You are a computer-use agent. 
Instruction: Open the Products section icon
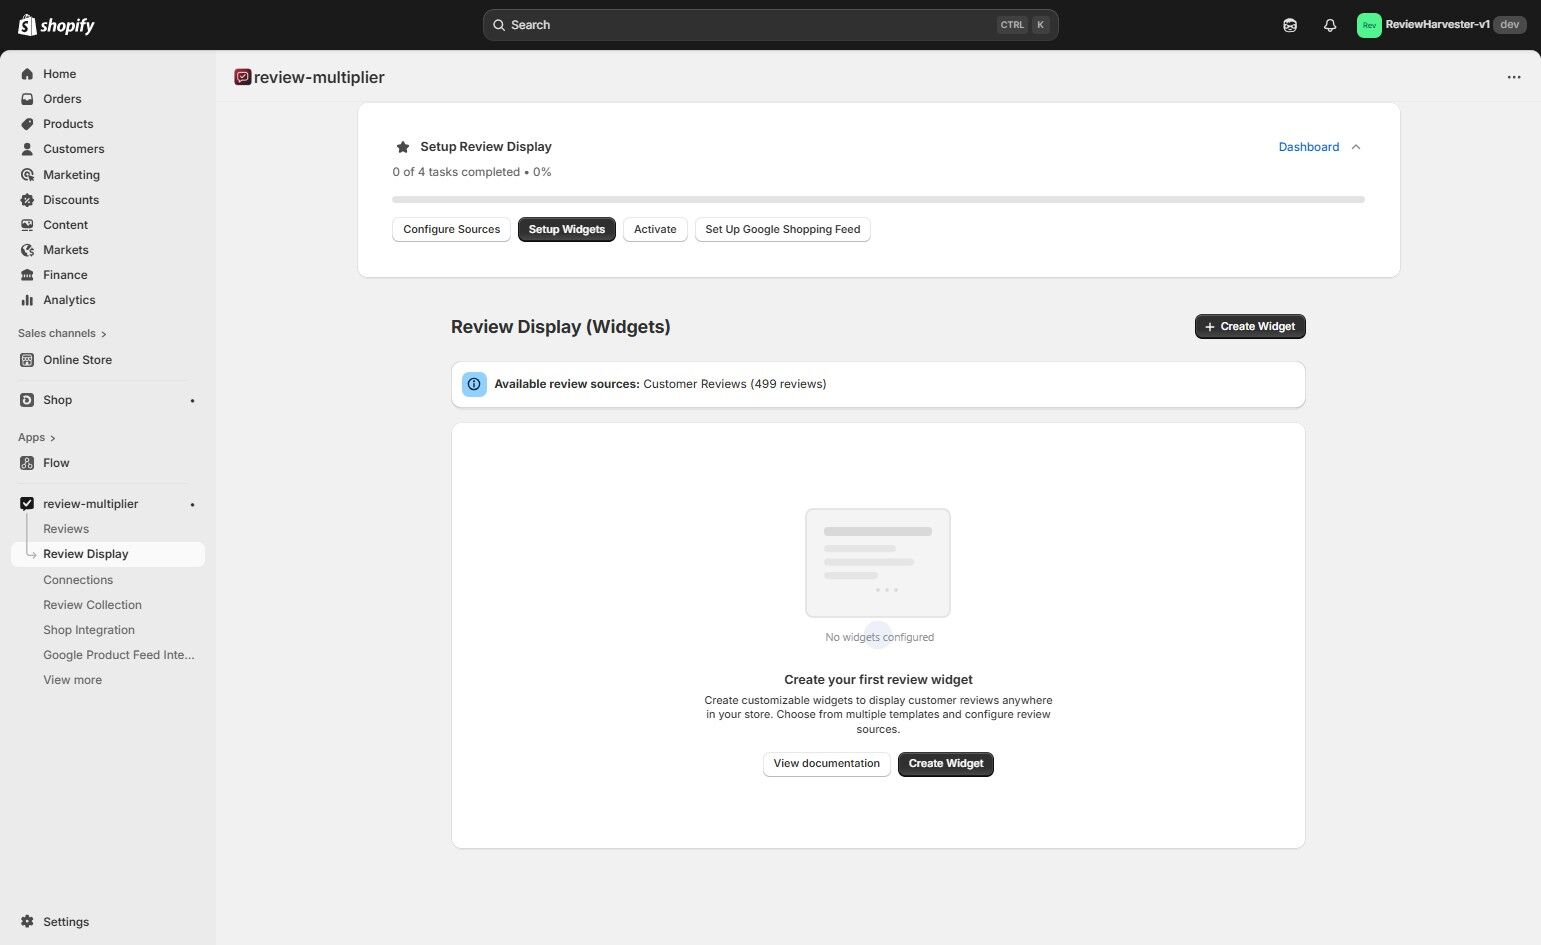(27, 123)
